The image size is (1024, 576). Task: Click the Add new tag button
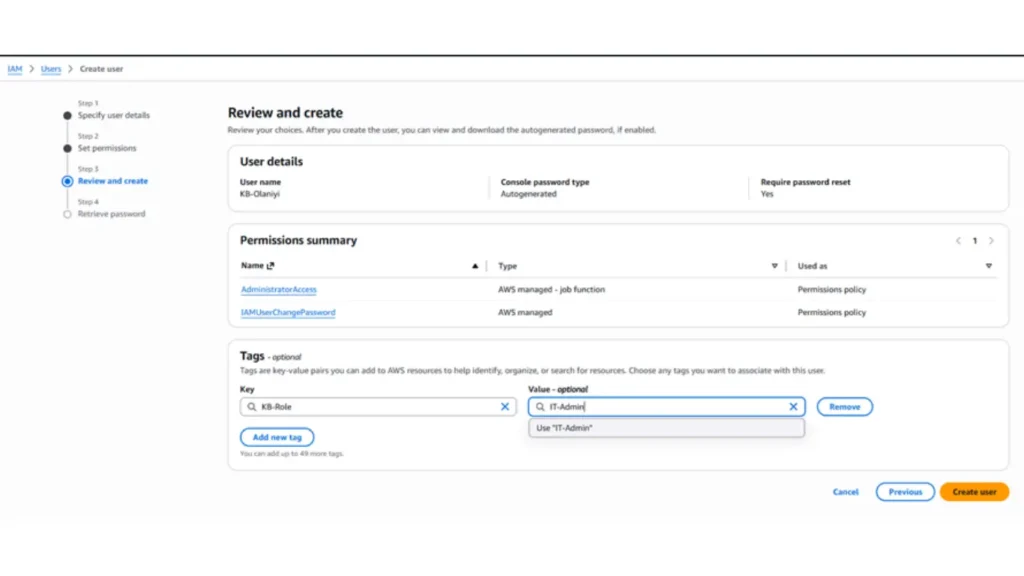click(x=277, y=437)
